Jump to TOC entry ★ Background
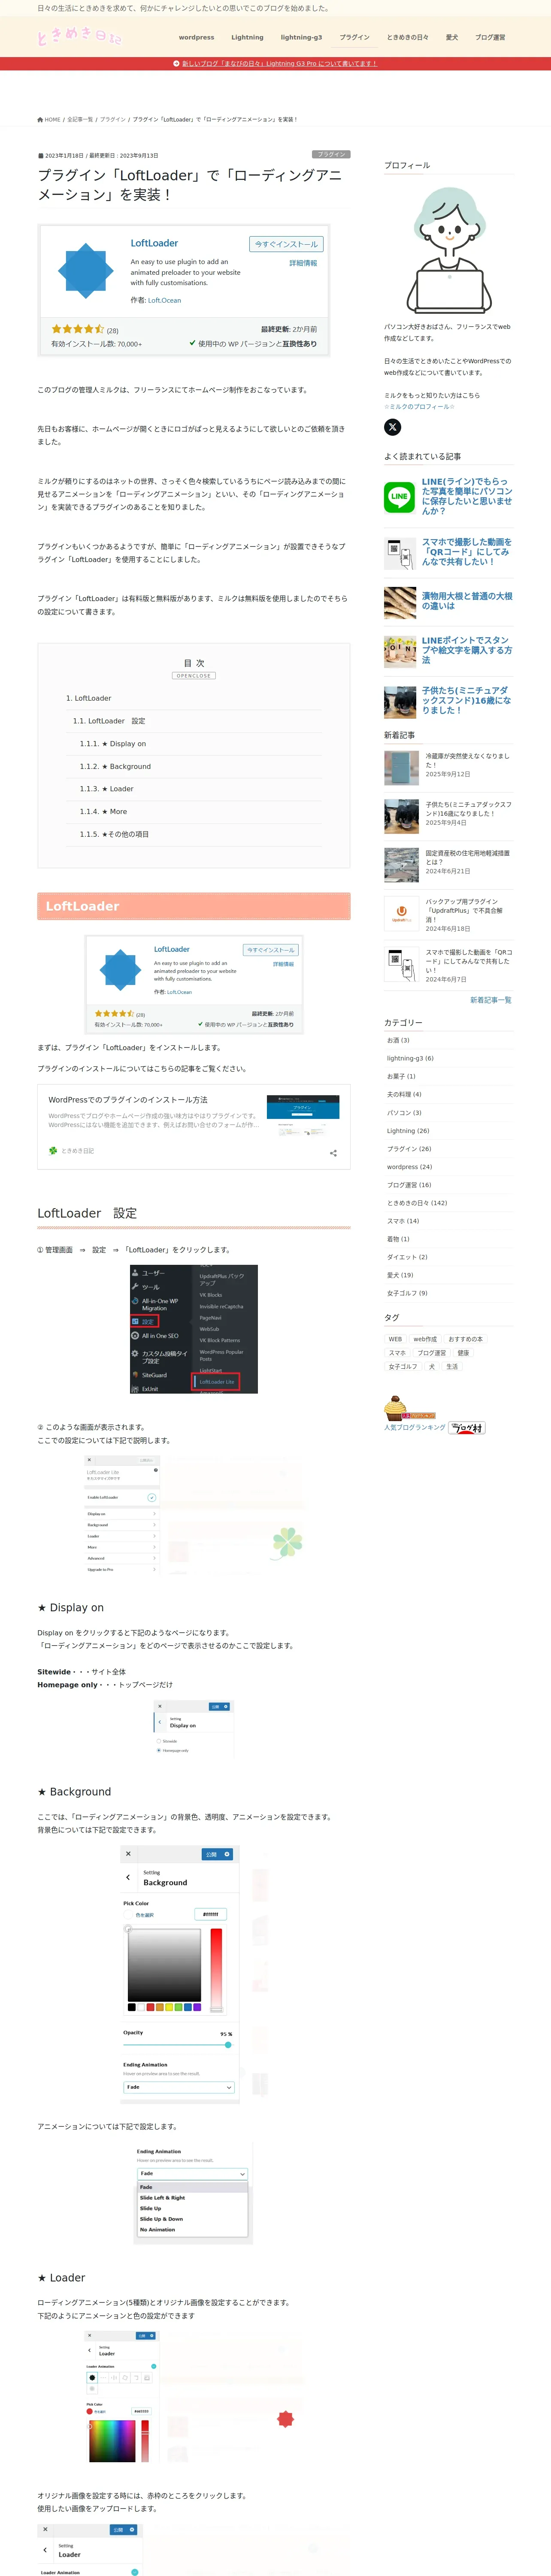This screenshot has width=551, height=2576. [x=116, y=766]
